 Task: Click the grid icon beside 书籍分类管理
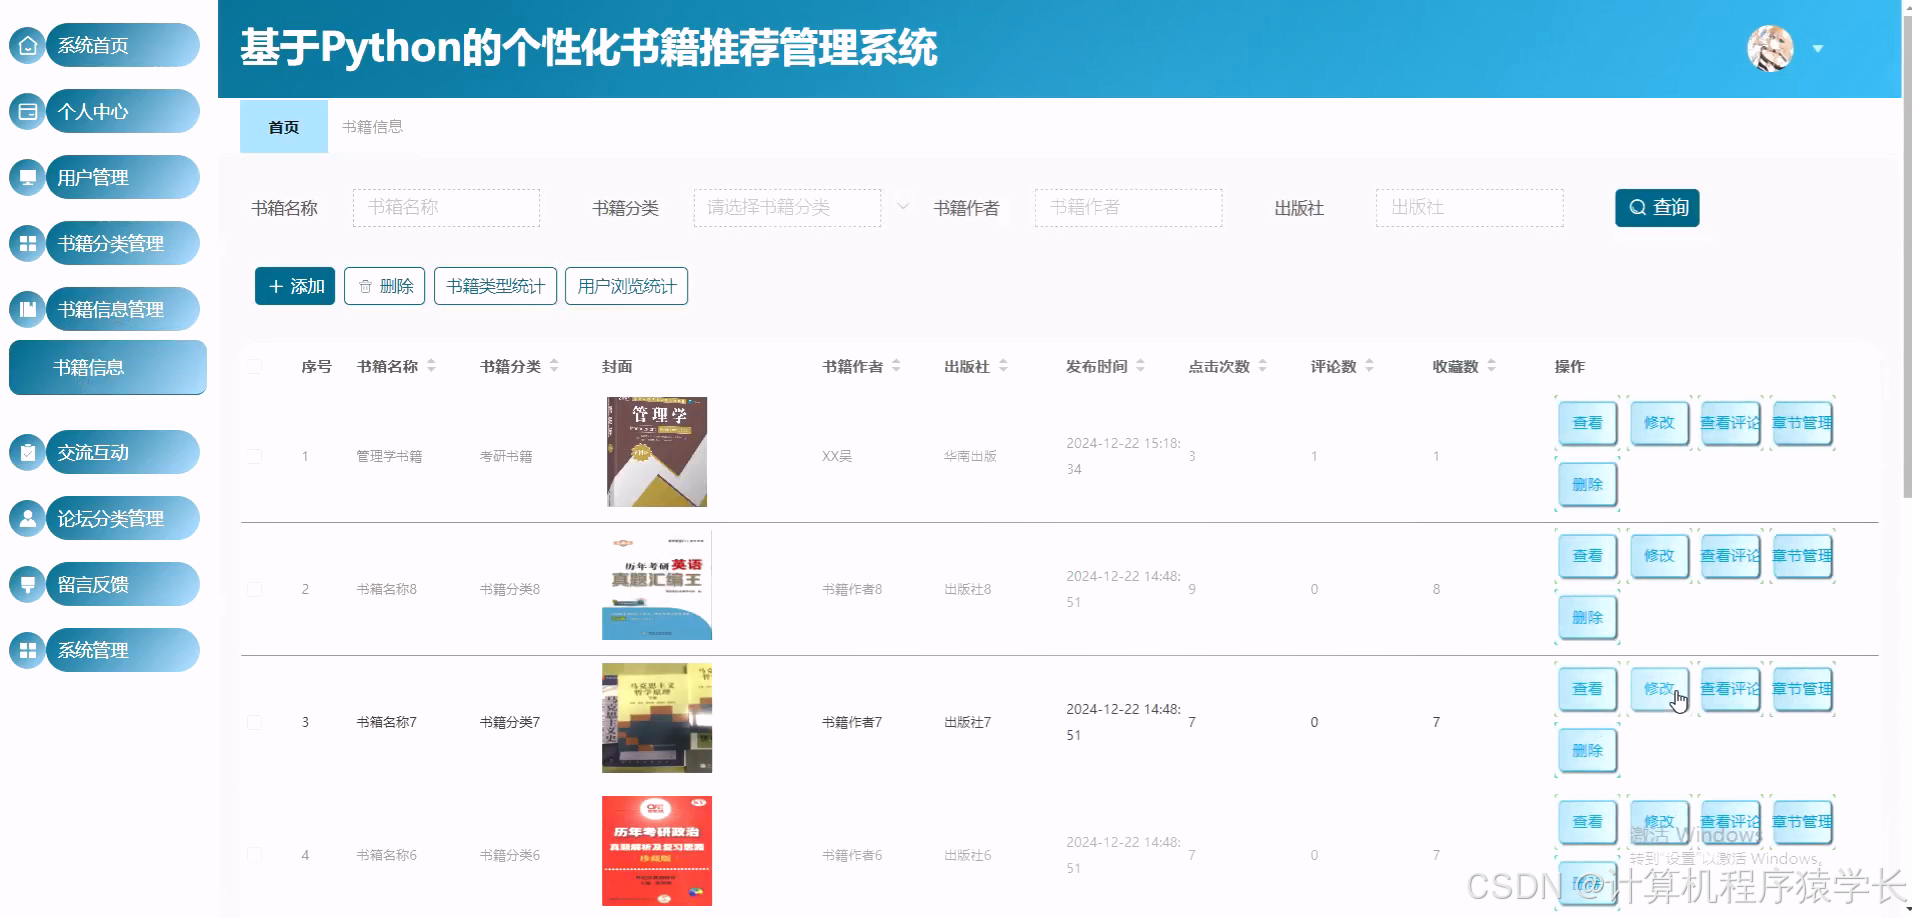28,243
